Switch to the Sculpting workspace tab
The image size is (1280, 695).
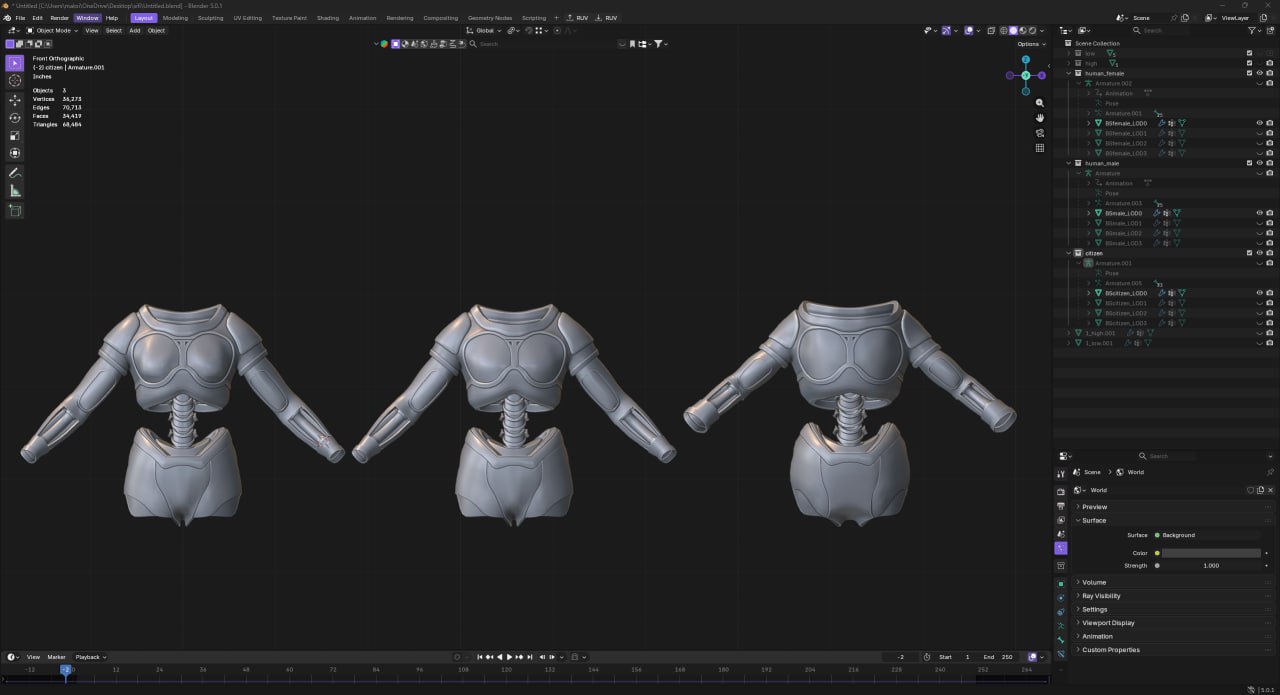pyautogui.click(x=210, y=18)
